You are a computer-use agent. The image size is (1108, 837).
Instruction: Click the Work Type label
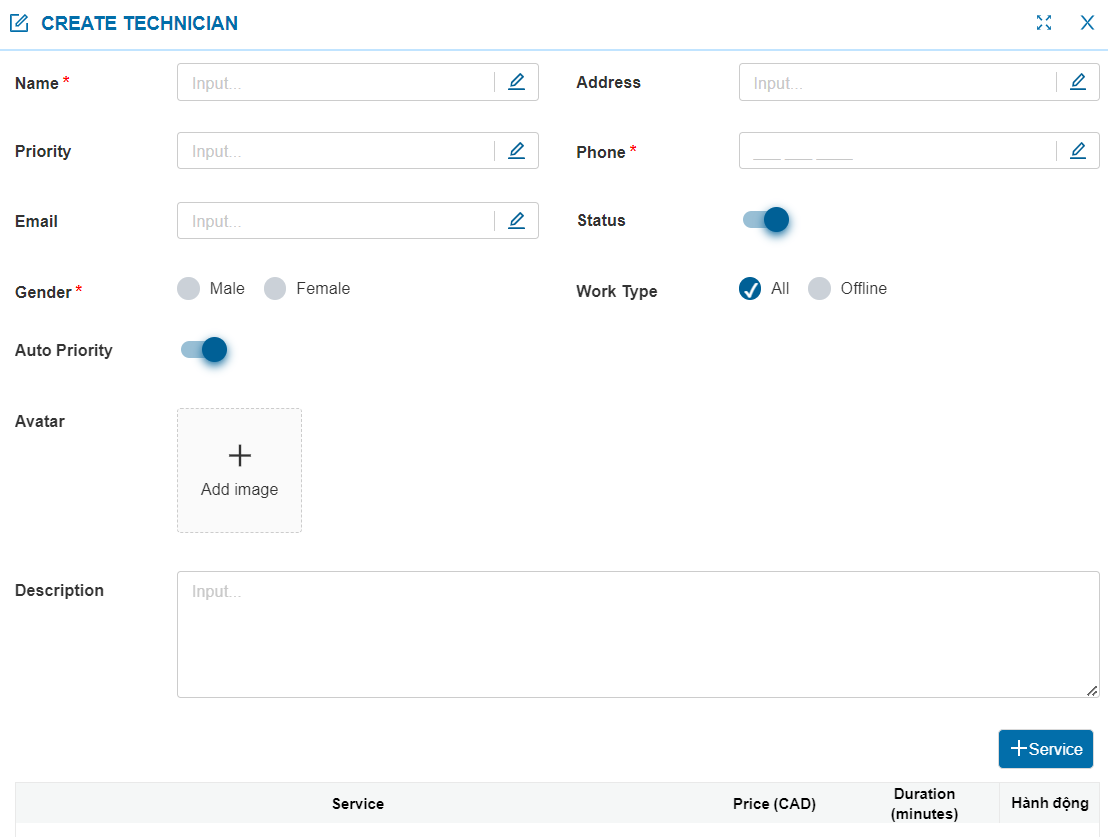(x=616, y=291)
